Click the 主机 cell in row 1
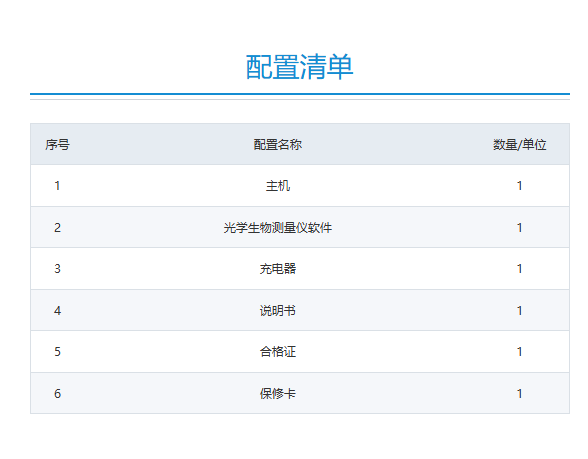 coord(278,186)
